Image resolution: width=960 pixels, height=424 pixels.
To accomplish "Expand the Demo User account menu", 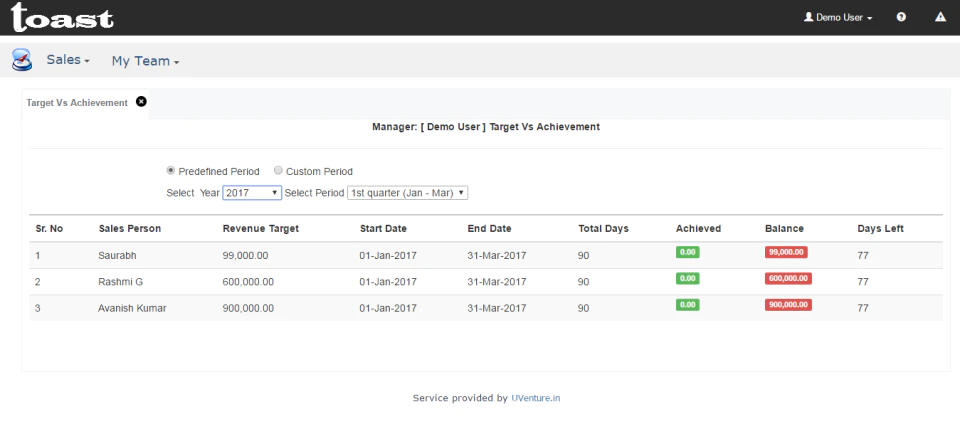I will [838, 18].
